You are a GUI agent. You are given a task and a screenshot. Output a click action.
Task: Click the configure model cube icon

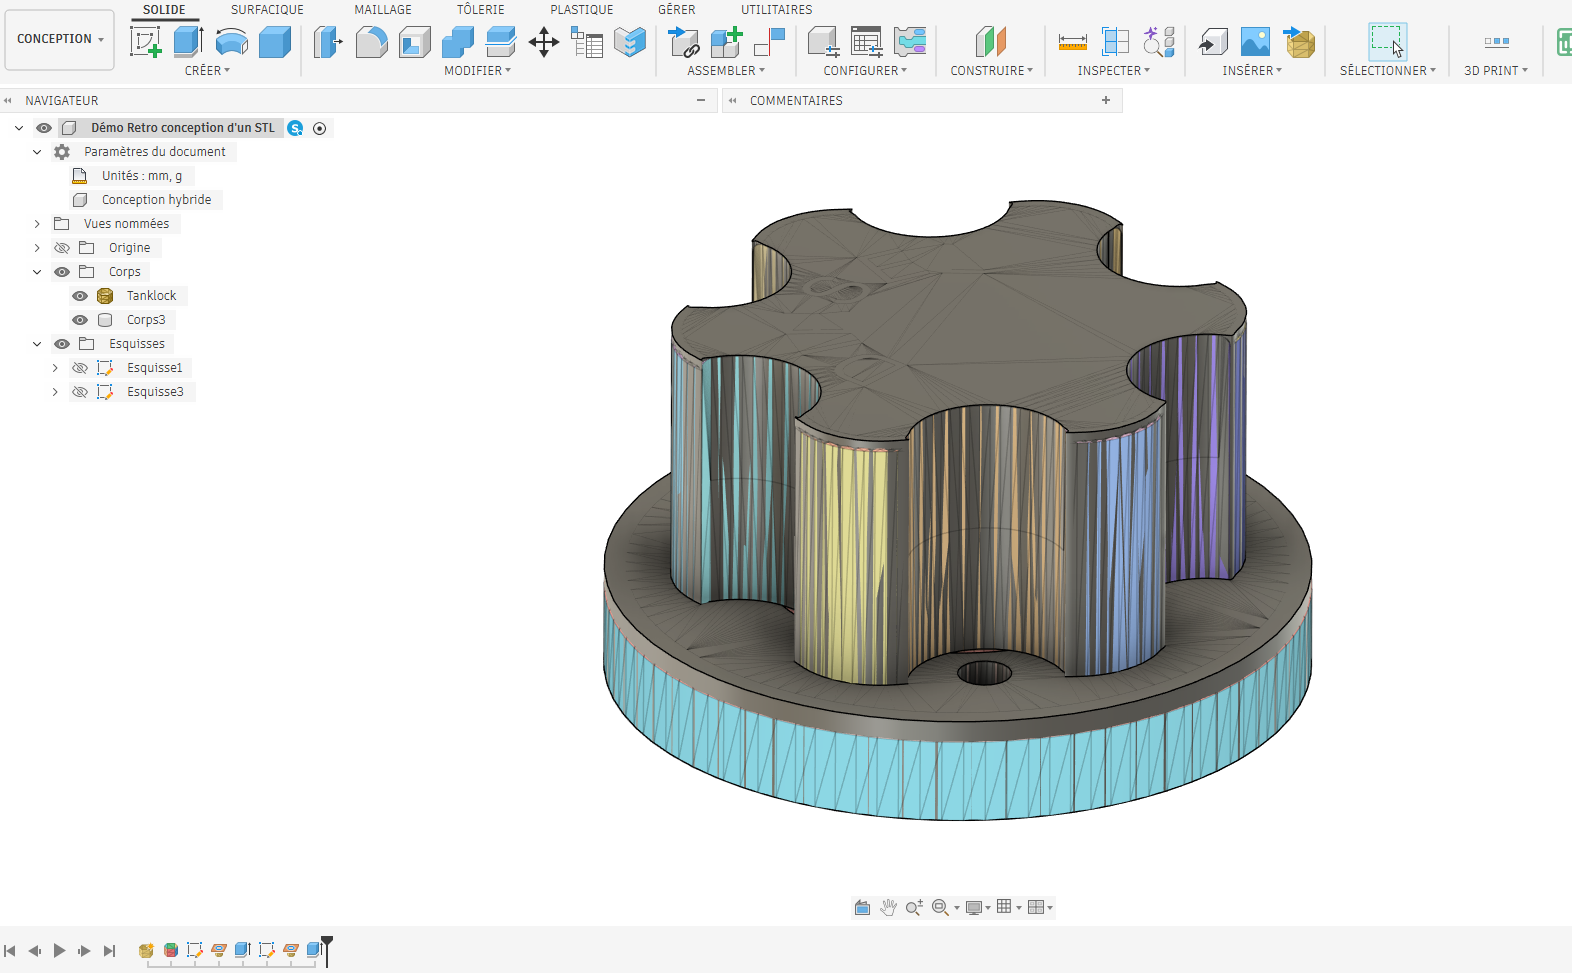pyautogui.click(x=823, y=42)
